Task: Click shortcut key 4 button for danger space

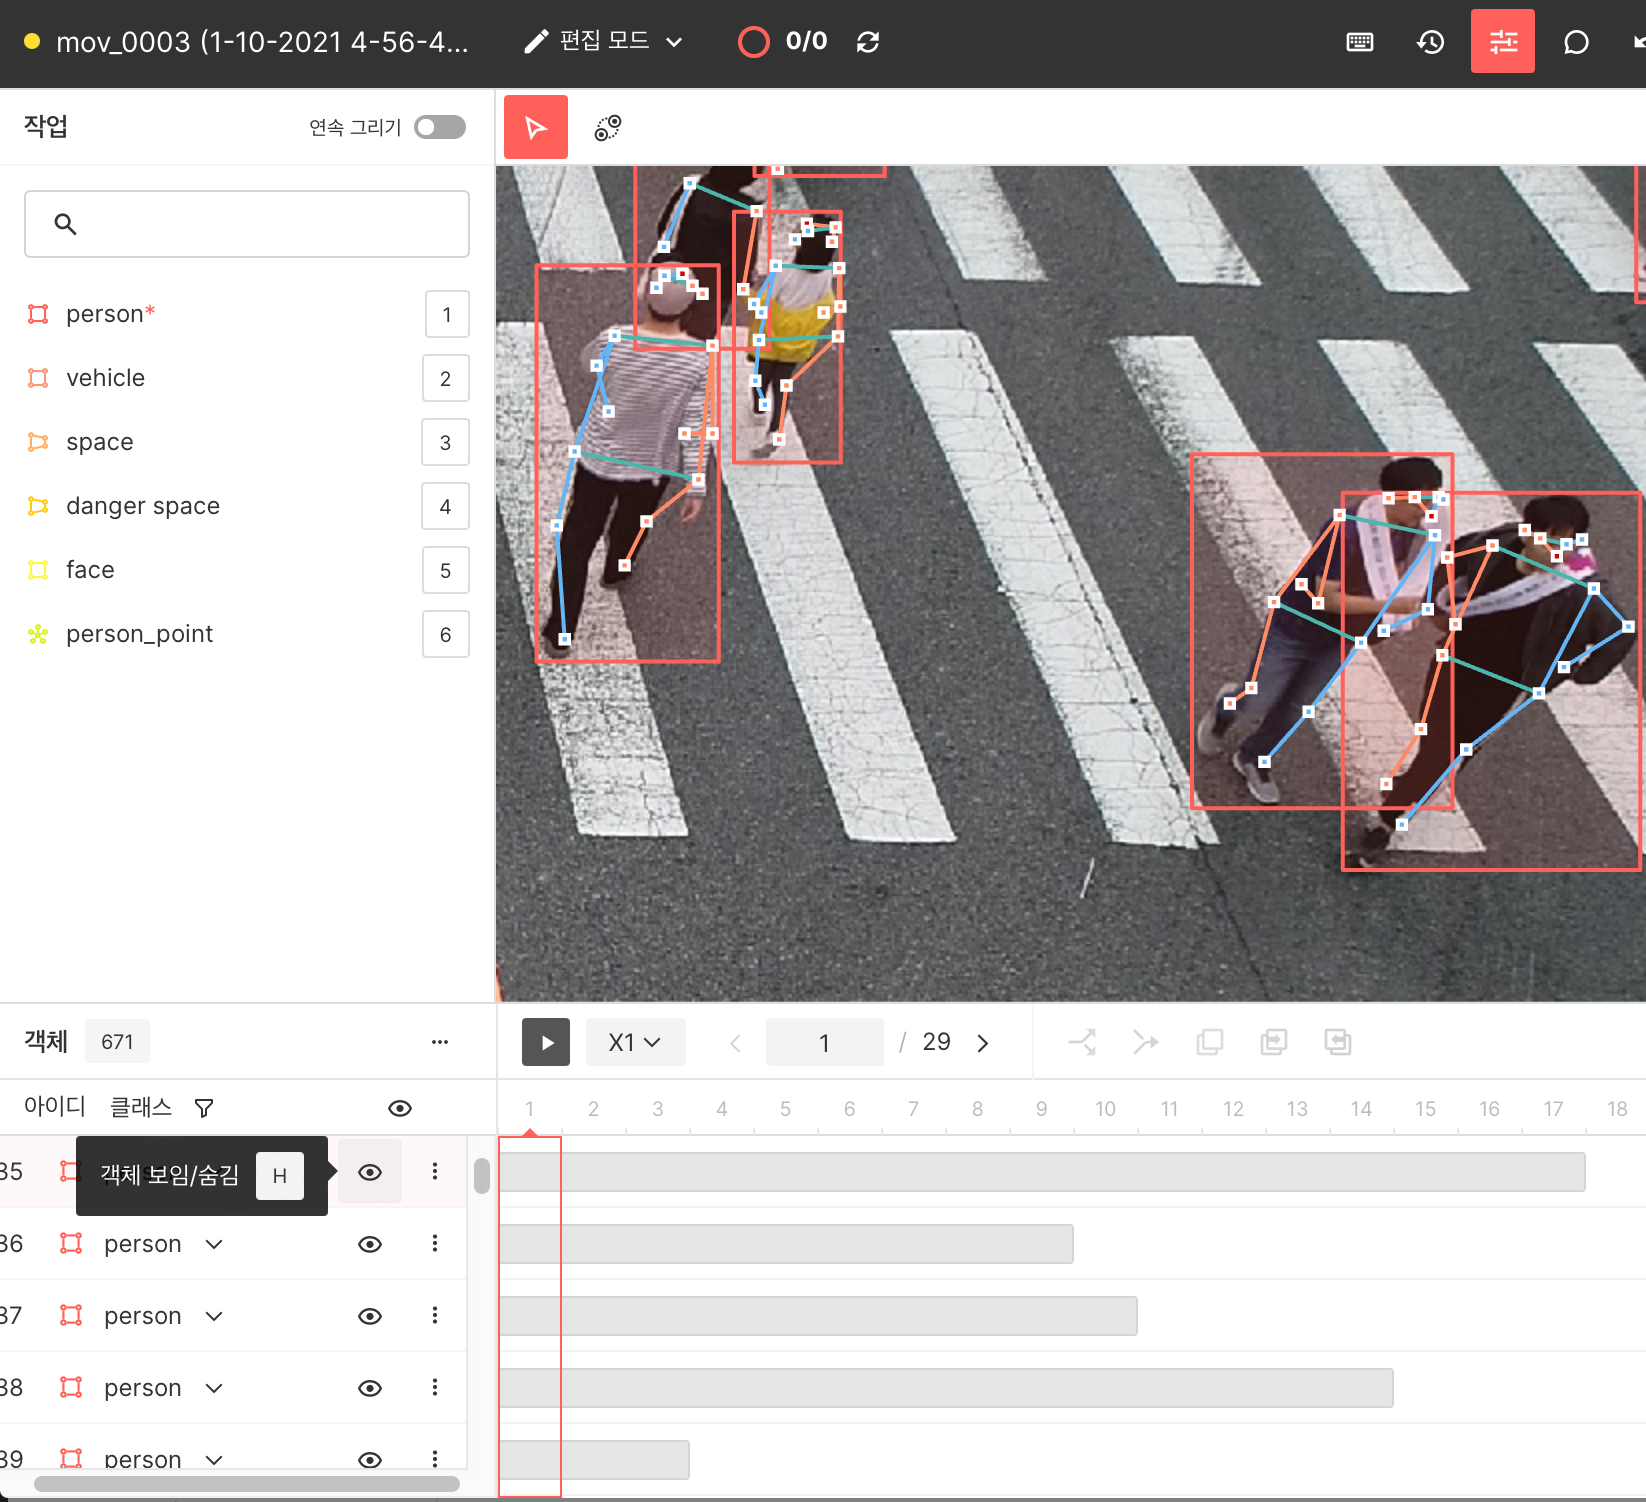Action: coord(446,506)
